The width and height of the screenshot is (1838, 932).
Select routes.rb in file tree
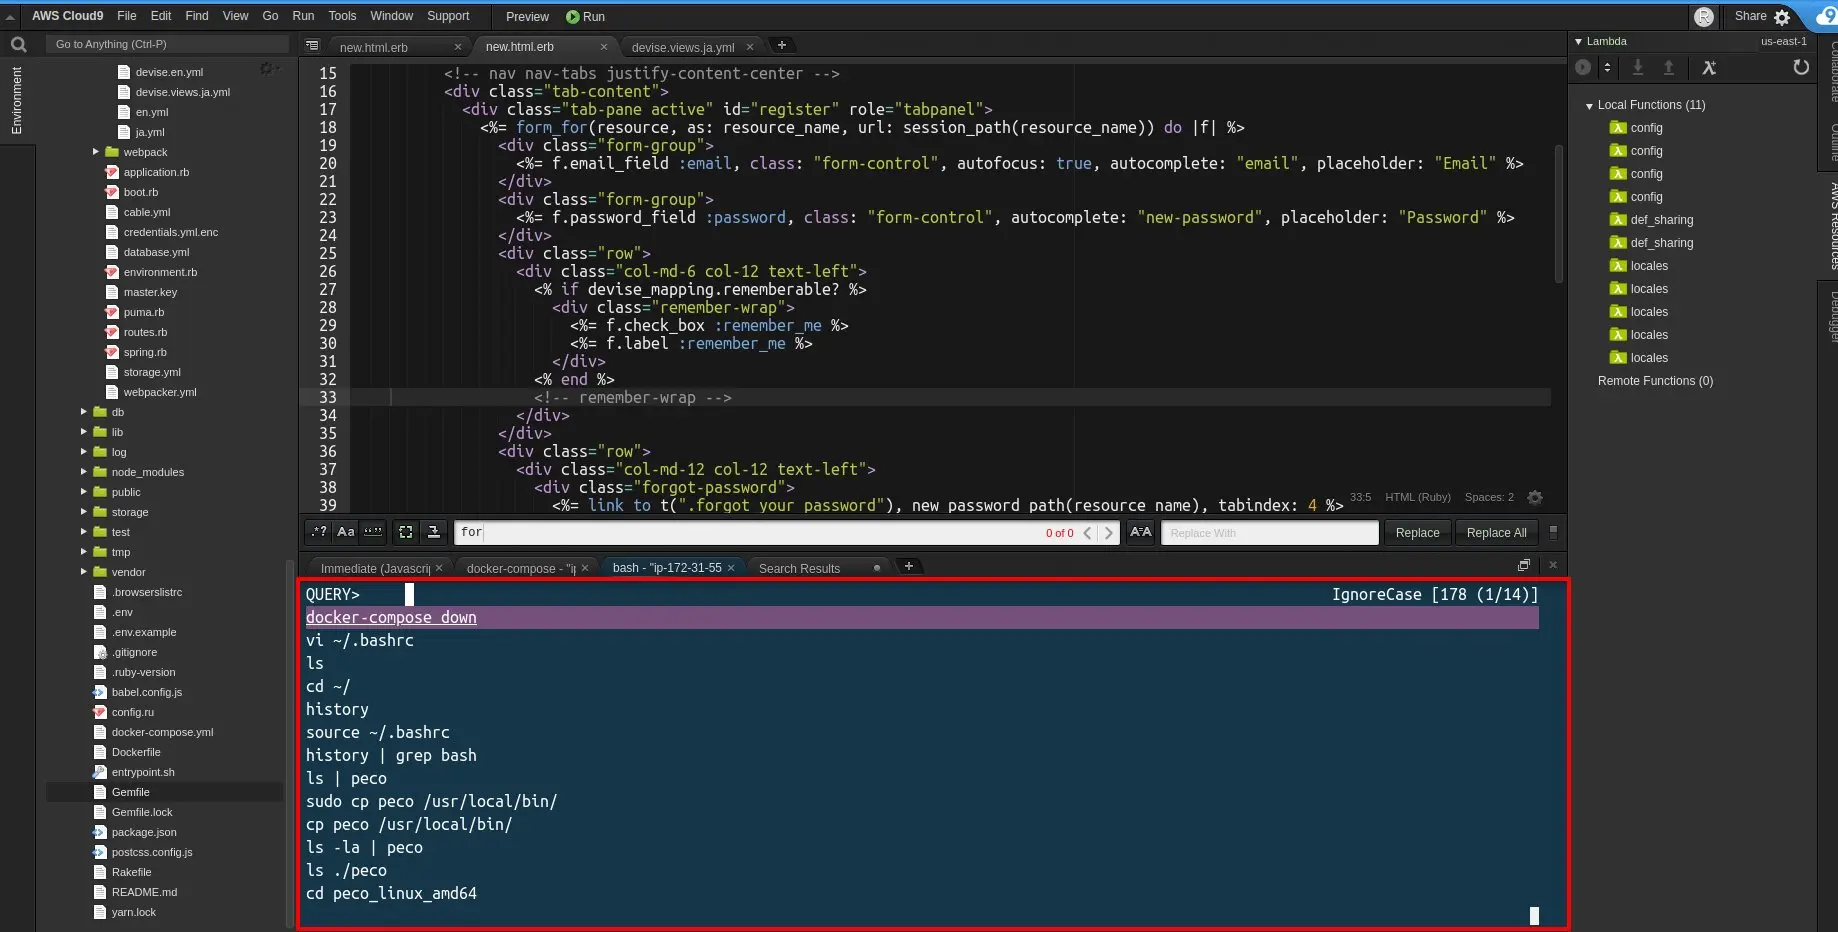[x=145, y=332]
